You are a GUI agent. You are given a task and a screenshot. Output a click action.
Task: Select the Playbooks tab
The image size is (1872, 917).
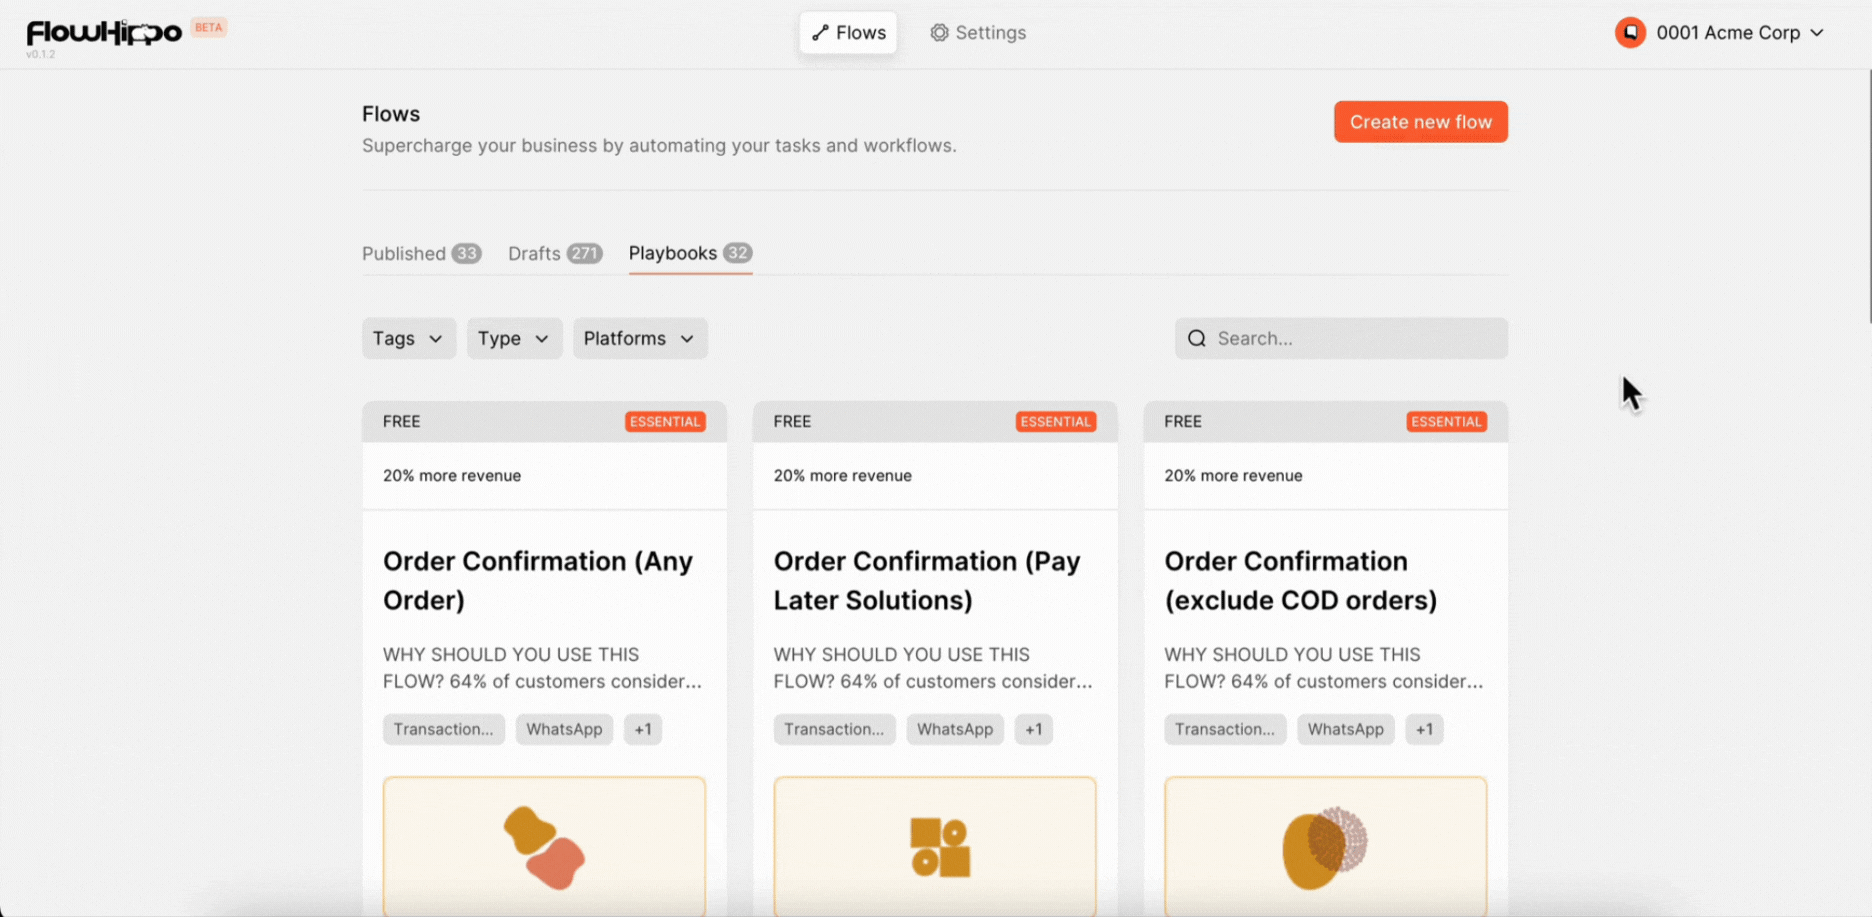[690, 254]
